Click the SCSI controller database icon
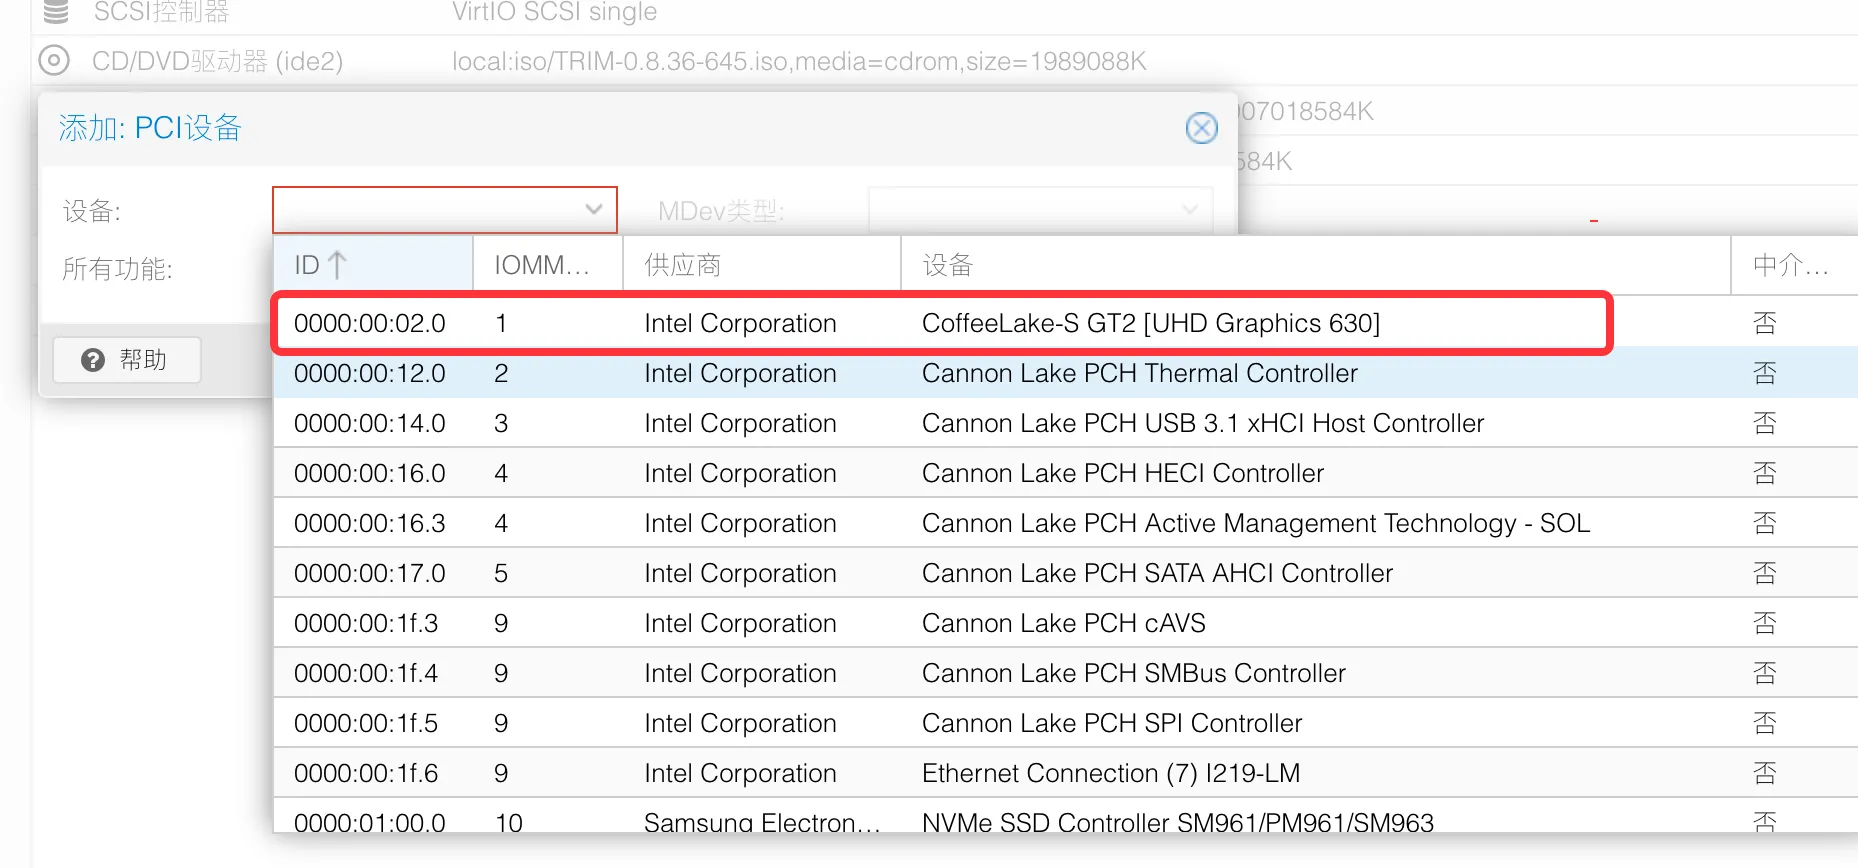This screenshot has height=868, width=1858. coord(56,12)
